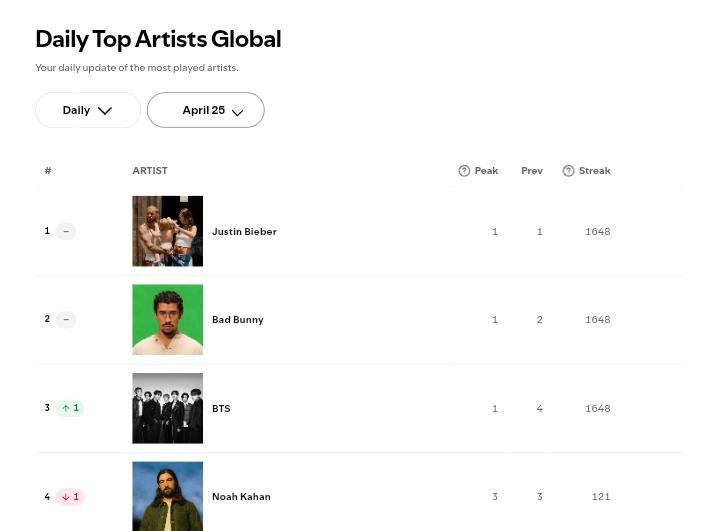Open Noah Kahan's artist thumbnail
The width and height of the screenshot is (720, 531).
click(x=167, y=495)
